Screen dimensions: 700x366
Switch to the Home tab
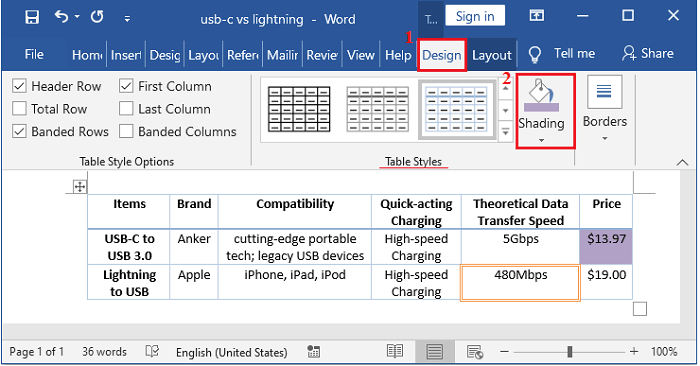click(x=87, y=55)
